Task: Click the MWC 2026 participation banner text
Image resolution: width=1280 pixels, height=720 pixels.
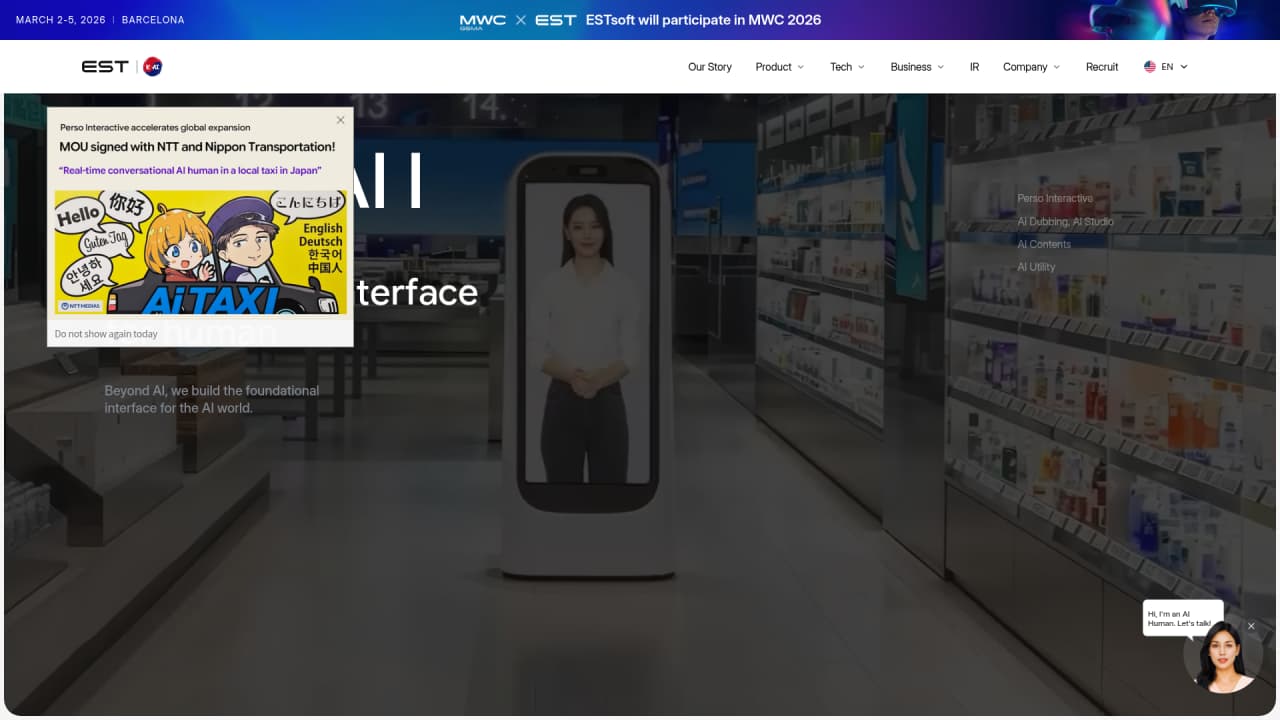Action: (704, 20)
